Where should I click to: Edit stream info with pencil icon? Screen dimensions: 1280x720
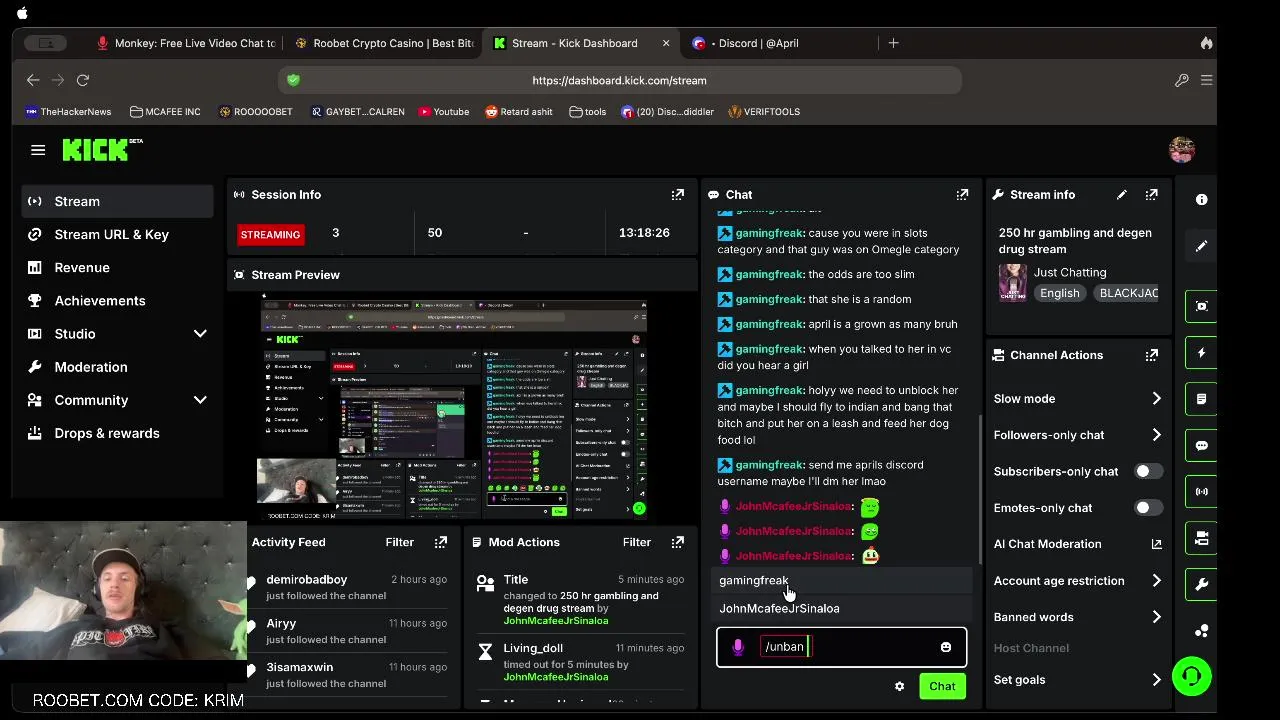pos(1122,195)
